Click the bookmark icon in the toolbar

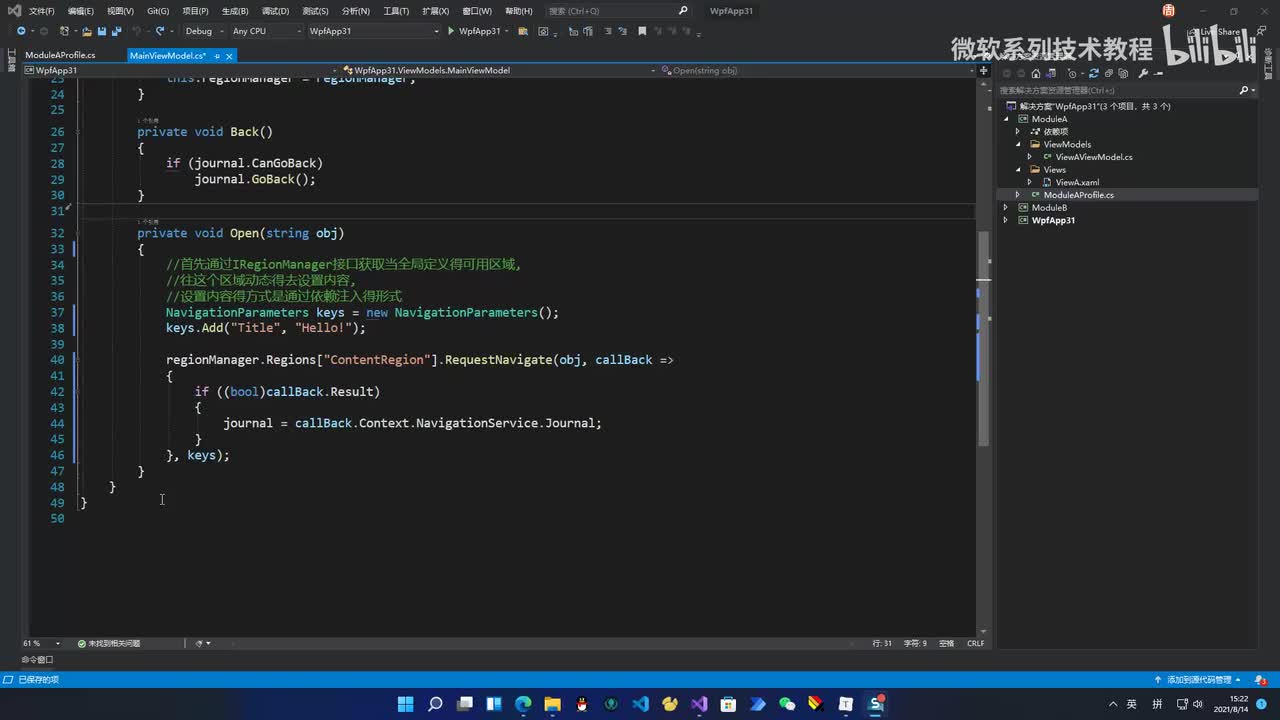tap(642, 31)
